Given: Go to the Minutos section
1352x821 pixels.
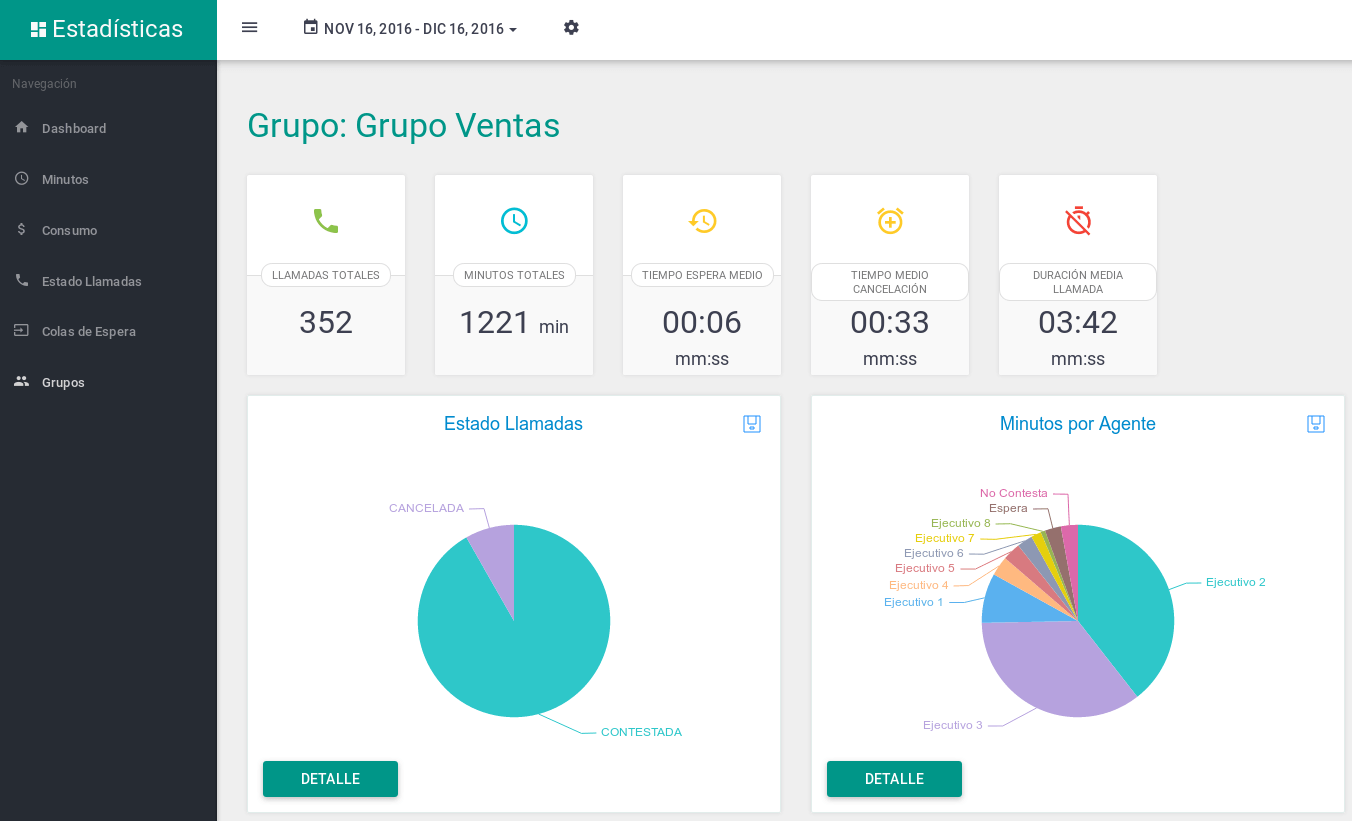Looking at the screenshot, I should (108, 179).
